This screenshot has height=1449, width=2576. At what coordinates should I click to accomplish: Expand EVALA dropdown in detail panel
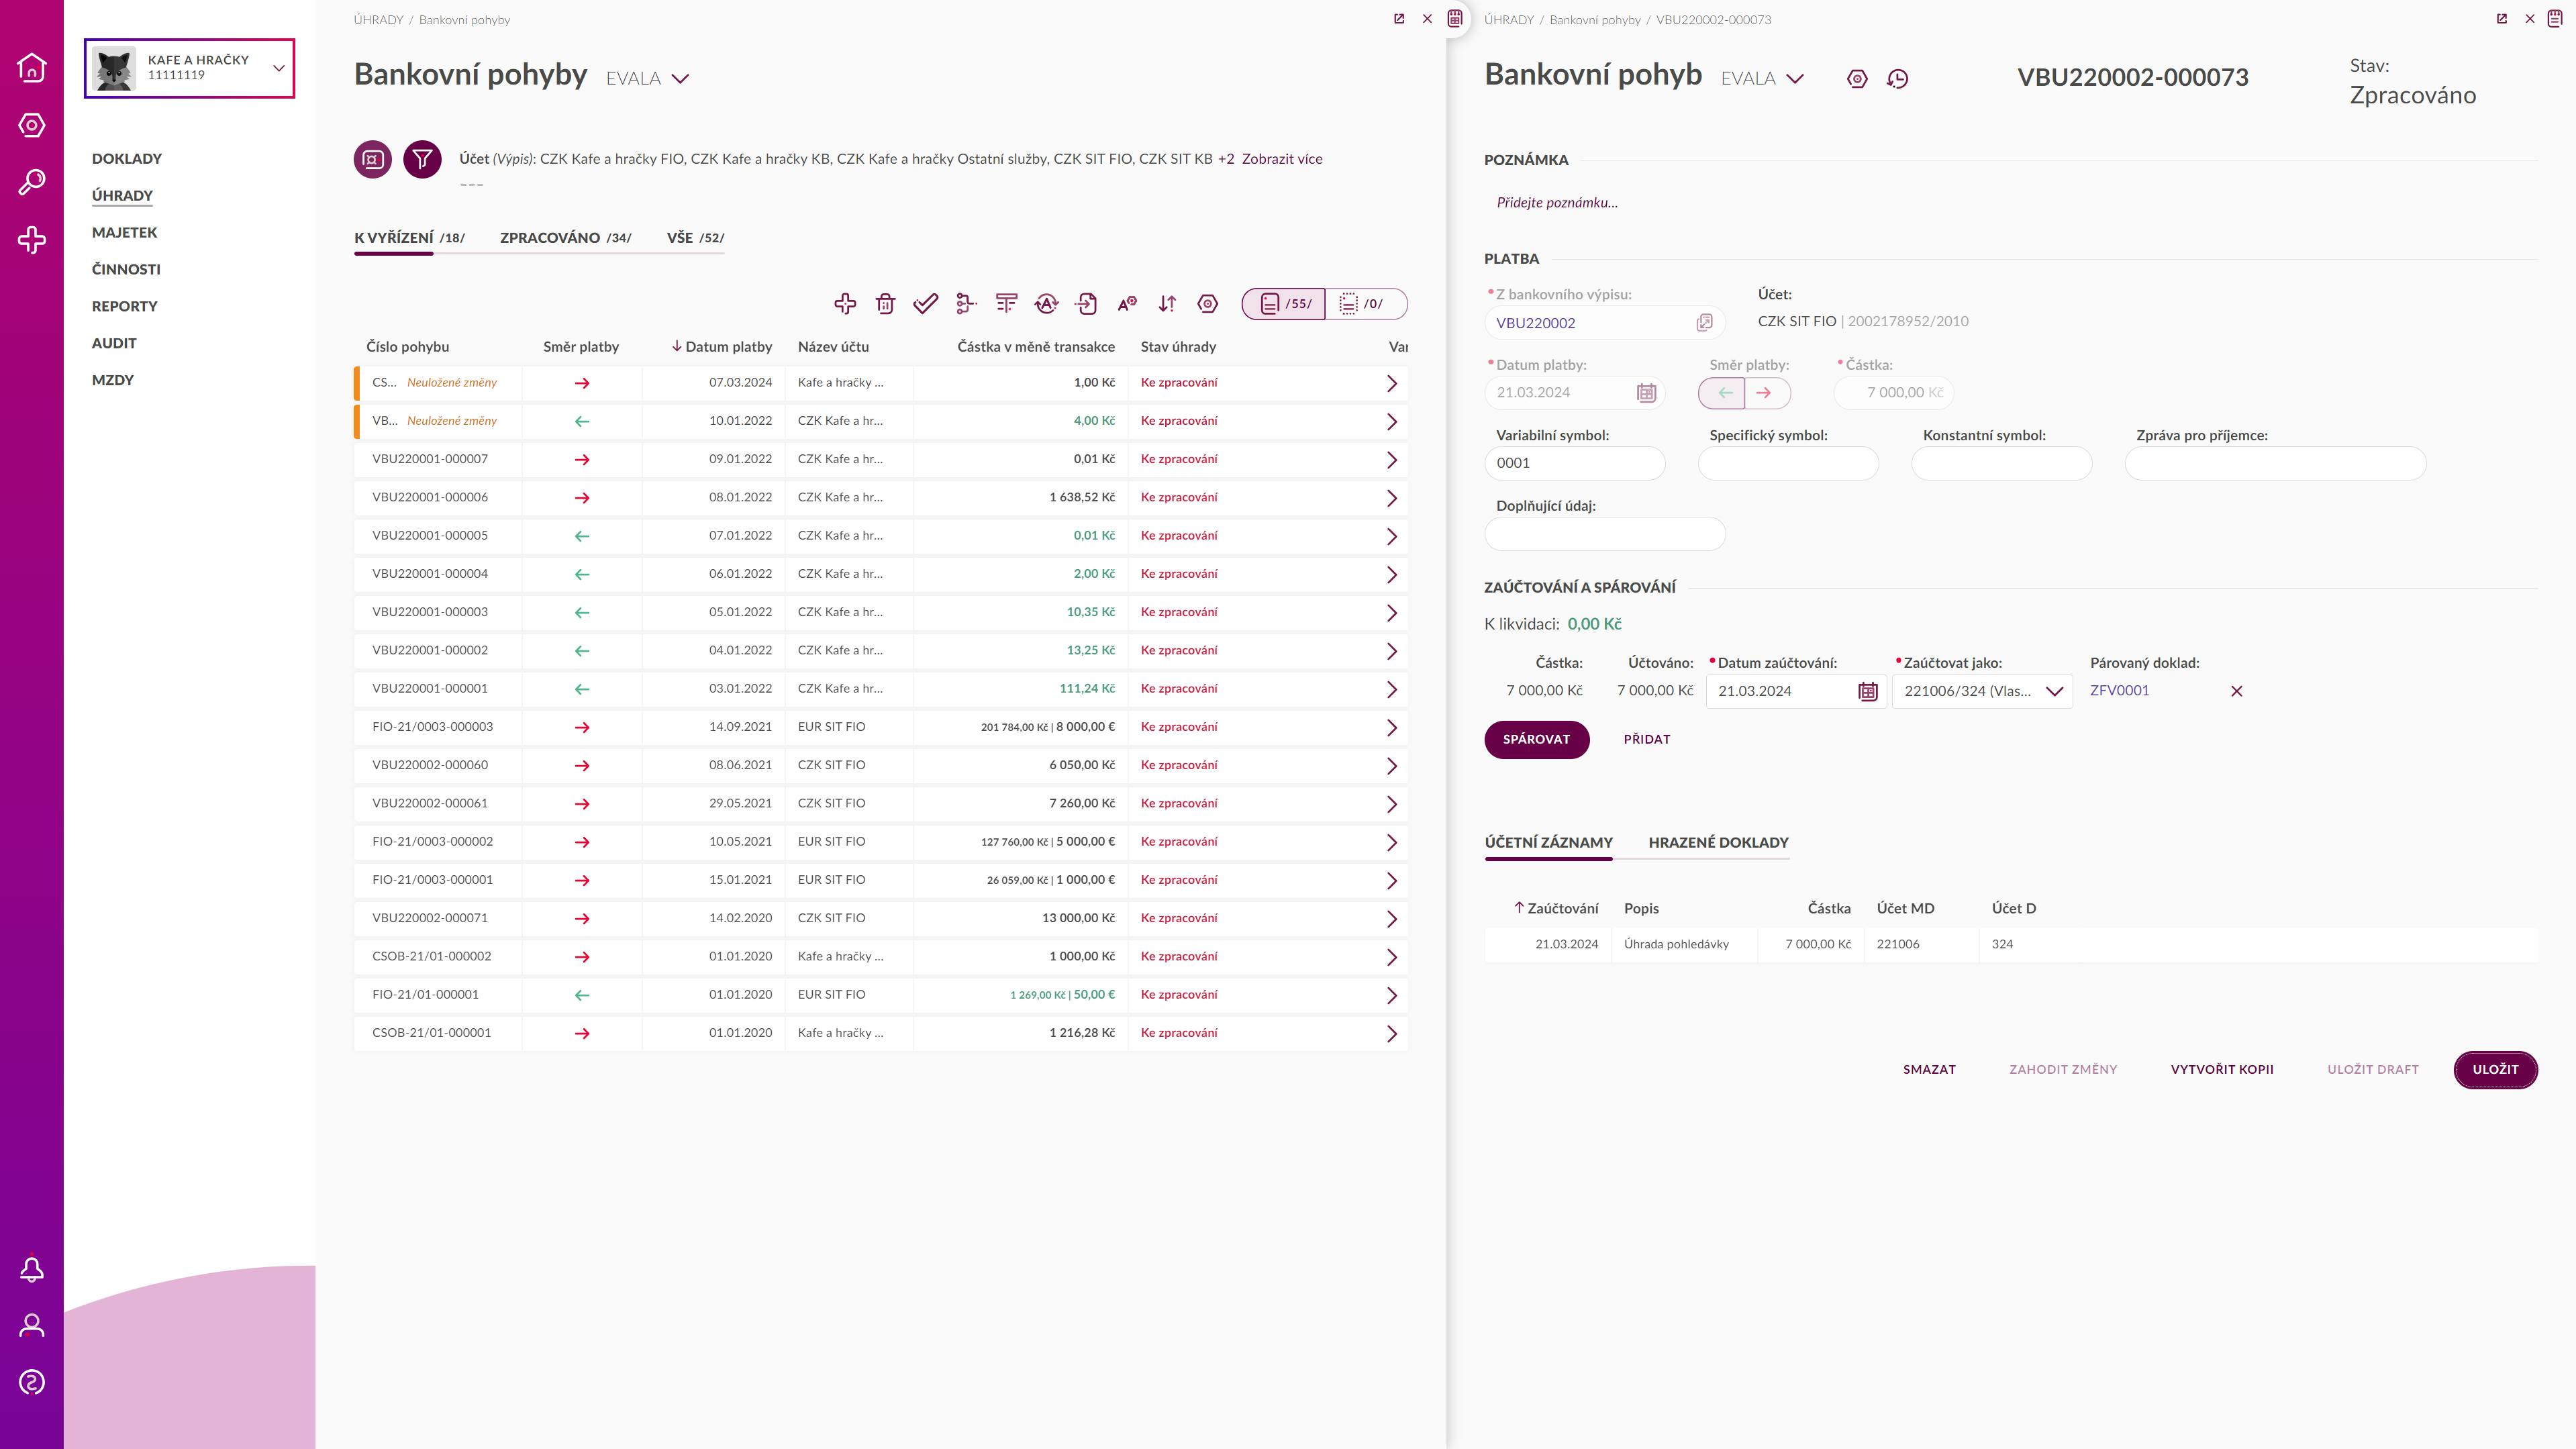(x=1795, y=79)
